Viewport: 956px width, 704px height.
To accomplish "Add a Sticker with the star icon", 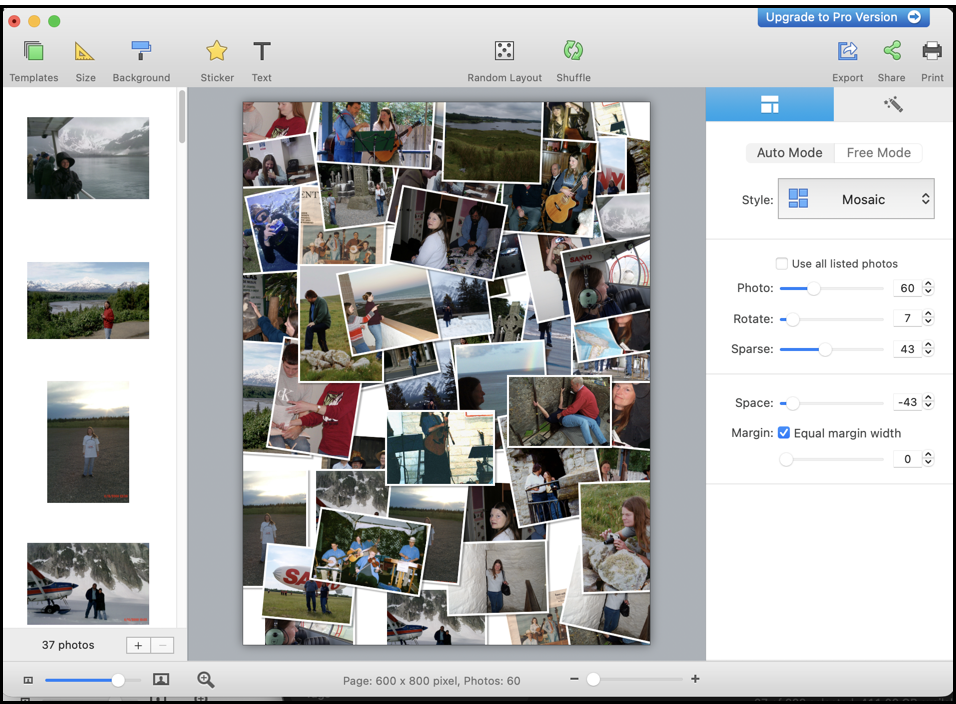I will [217, 60].
